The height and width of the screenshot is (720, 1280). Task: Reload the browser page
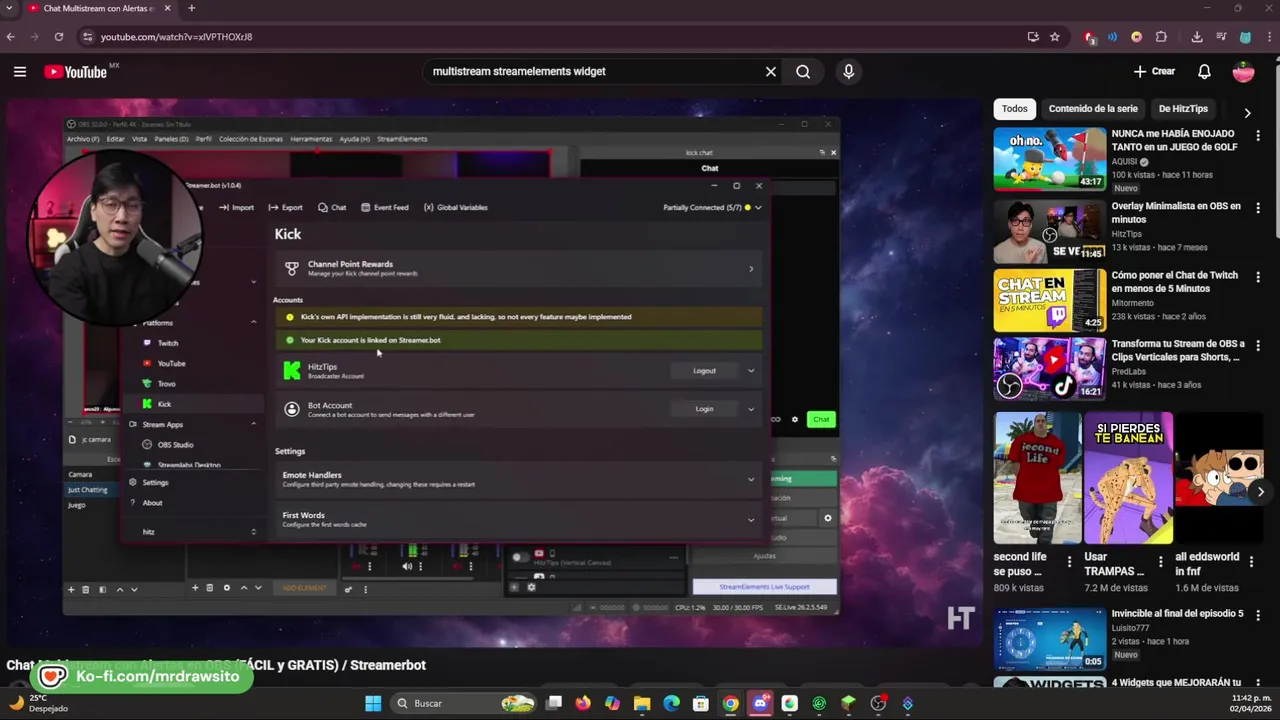click(x=59, y=37)
